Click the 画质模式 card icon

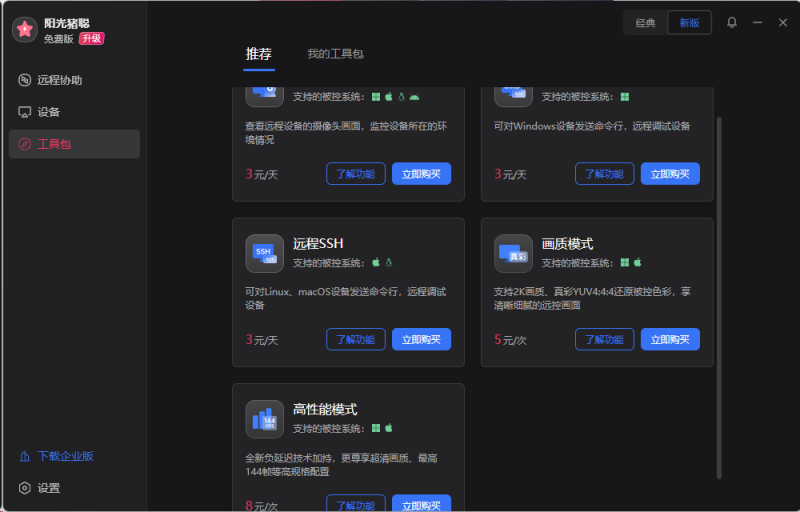tap(513, 253)
